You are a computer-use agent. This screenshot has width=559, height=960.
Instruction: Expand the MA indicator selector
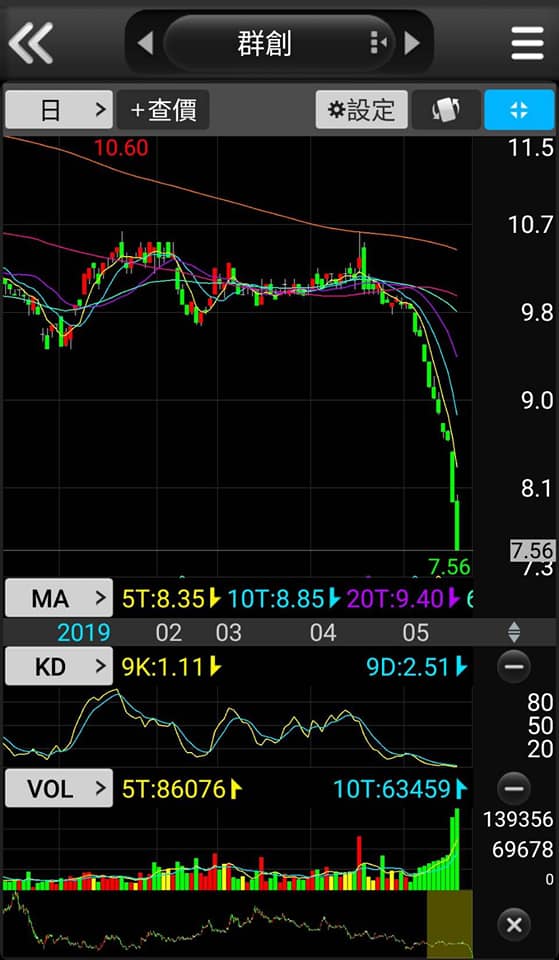(x=59, y=598)
